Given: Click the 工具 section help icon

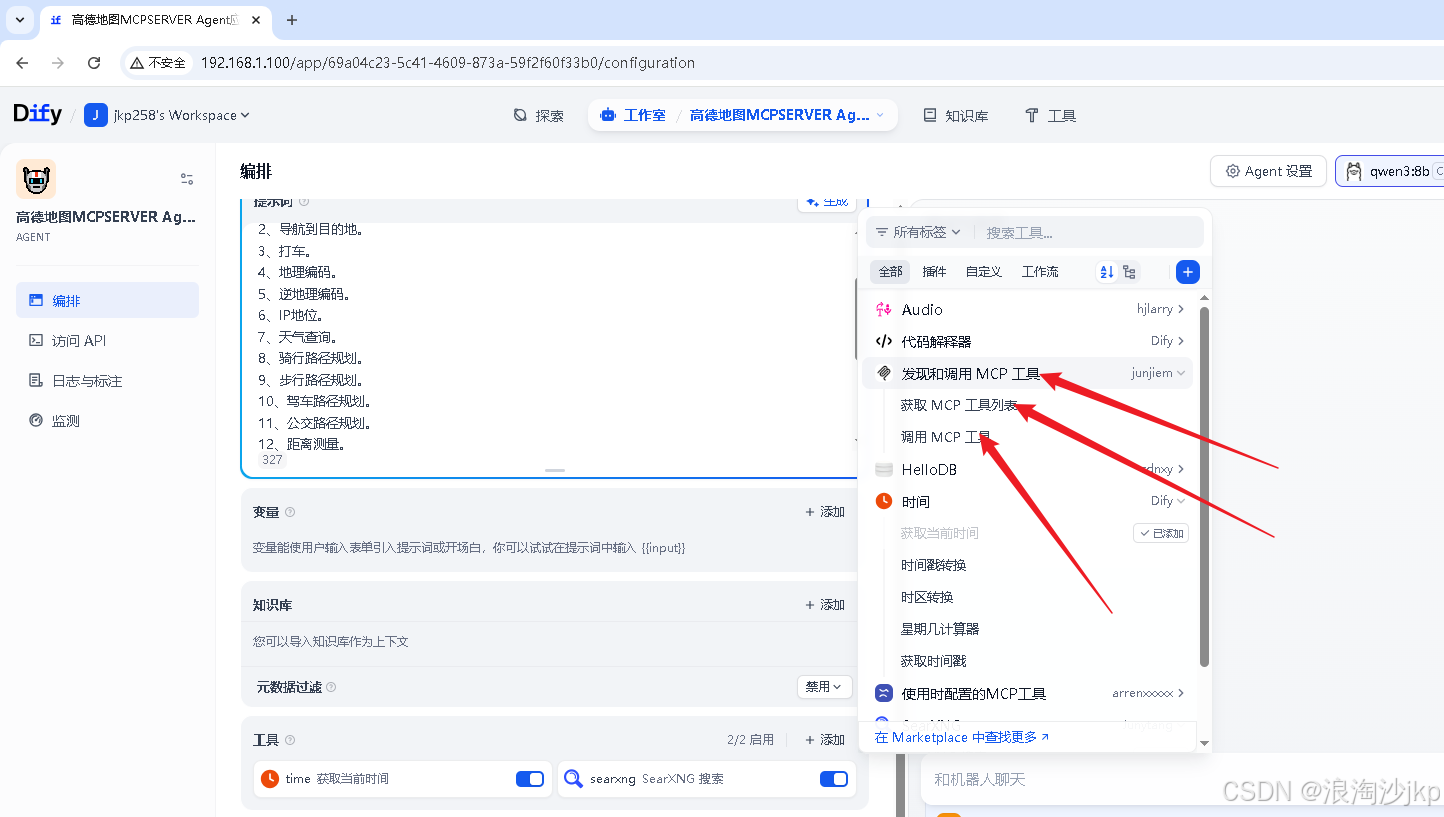Looking at the screenshot, I should (290, 740).
